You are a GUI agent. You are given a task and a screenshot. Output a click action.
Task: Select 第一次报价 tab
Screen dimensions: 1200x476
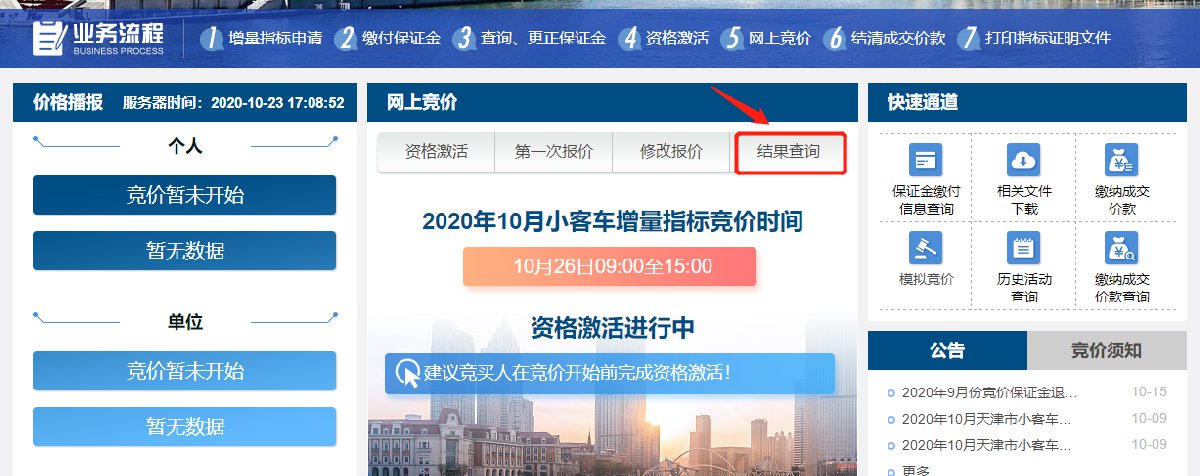pyautogui.click(x=553, y=152)
